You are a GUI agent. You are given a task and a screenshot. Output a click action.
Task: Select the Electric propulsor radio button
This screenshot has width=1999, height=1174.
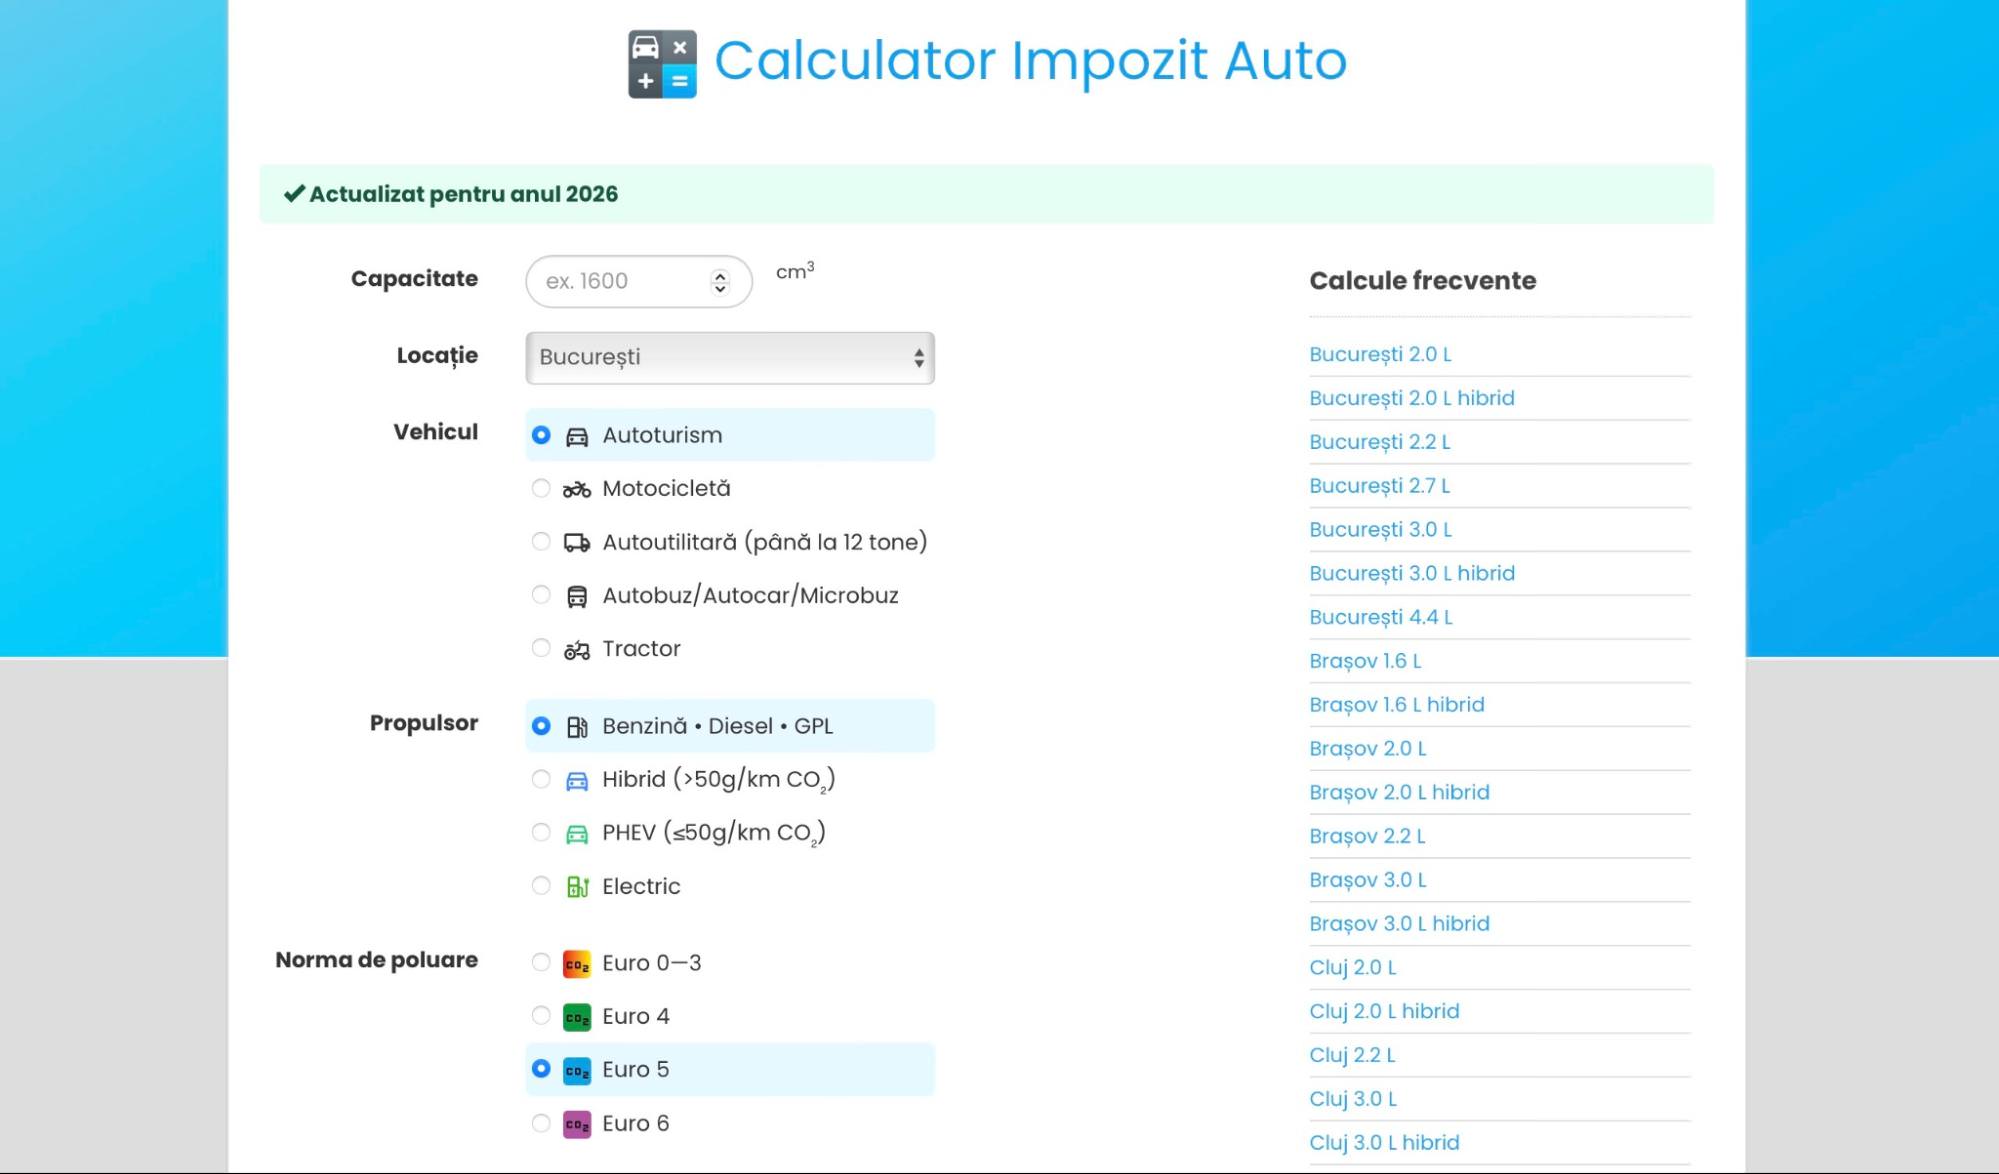coord(541,886)
